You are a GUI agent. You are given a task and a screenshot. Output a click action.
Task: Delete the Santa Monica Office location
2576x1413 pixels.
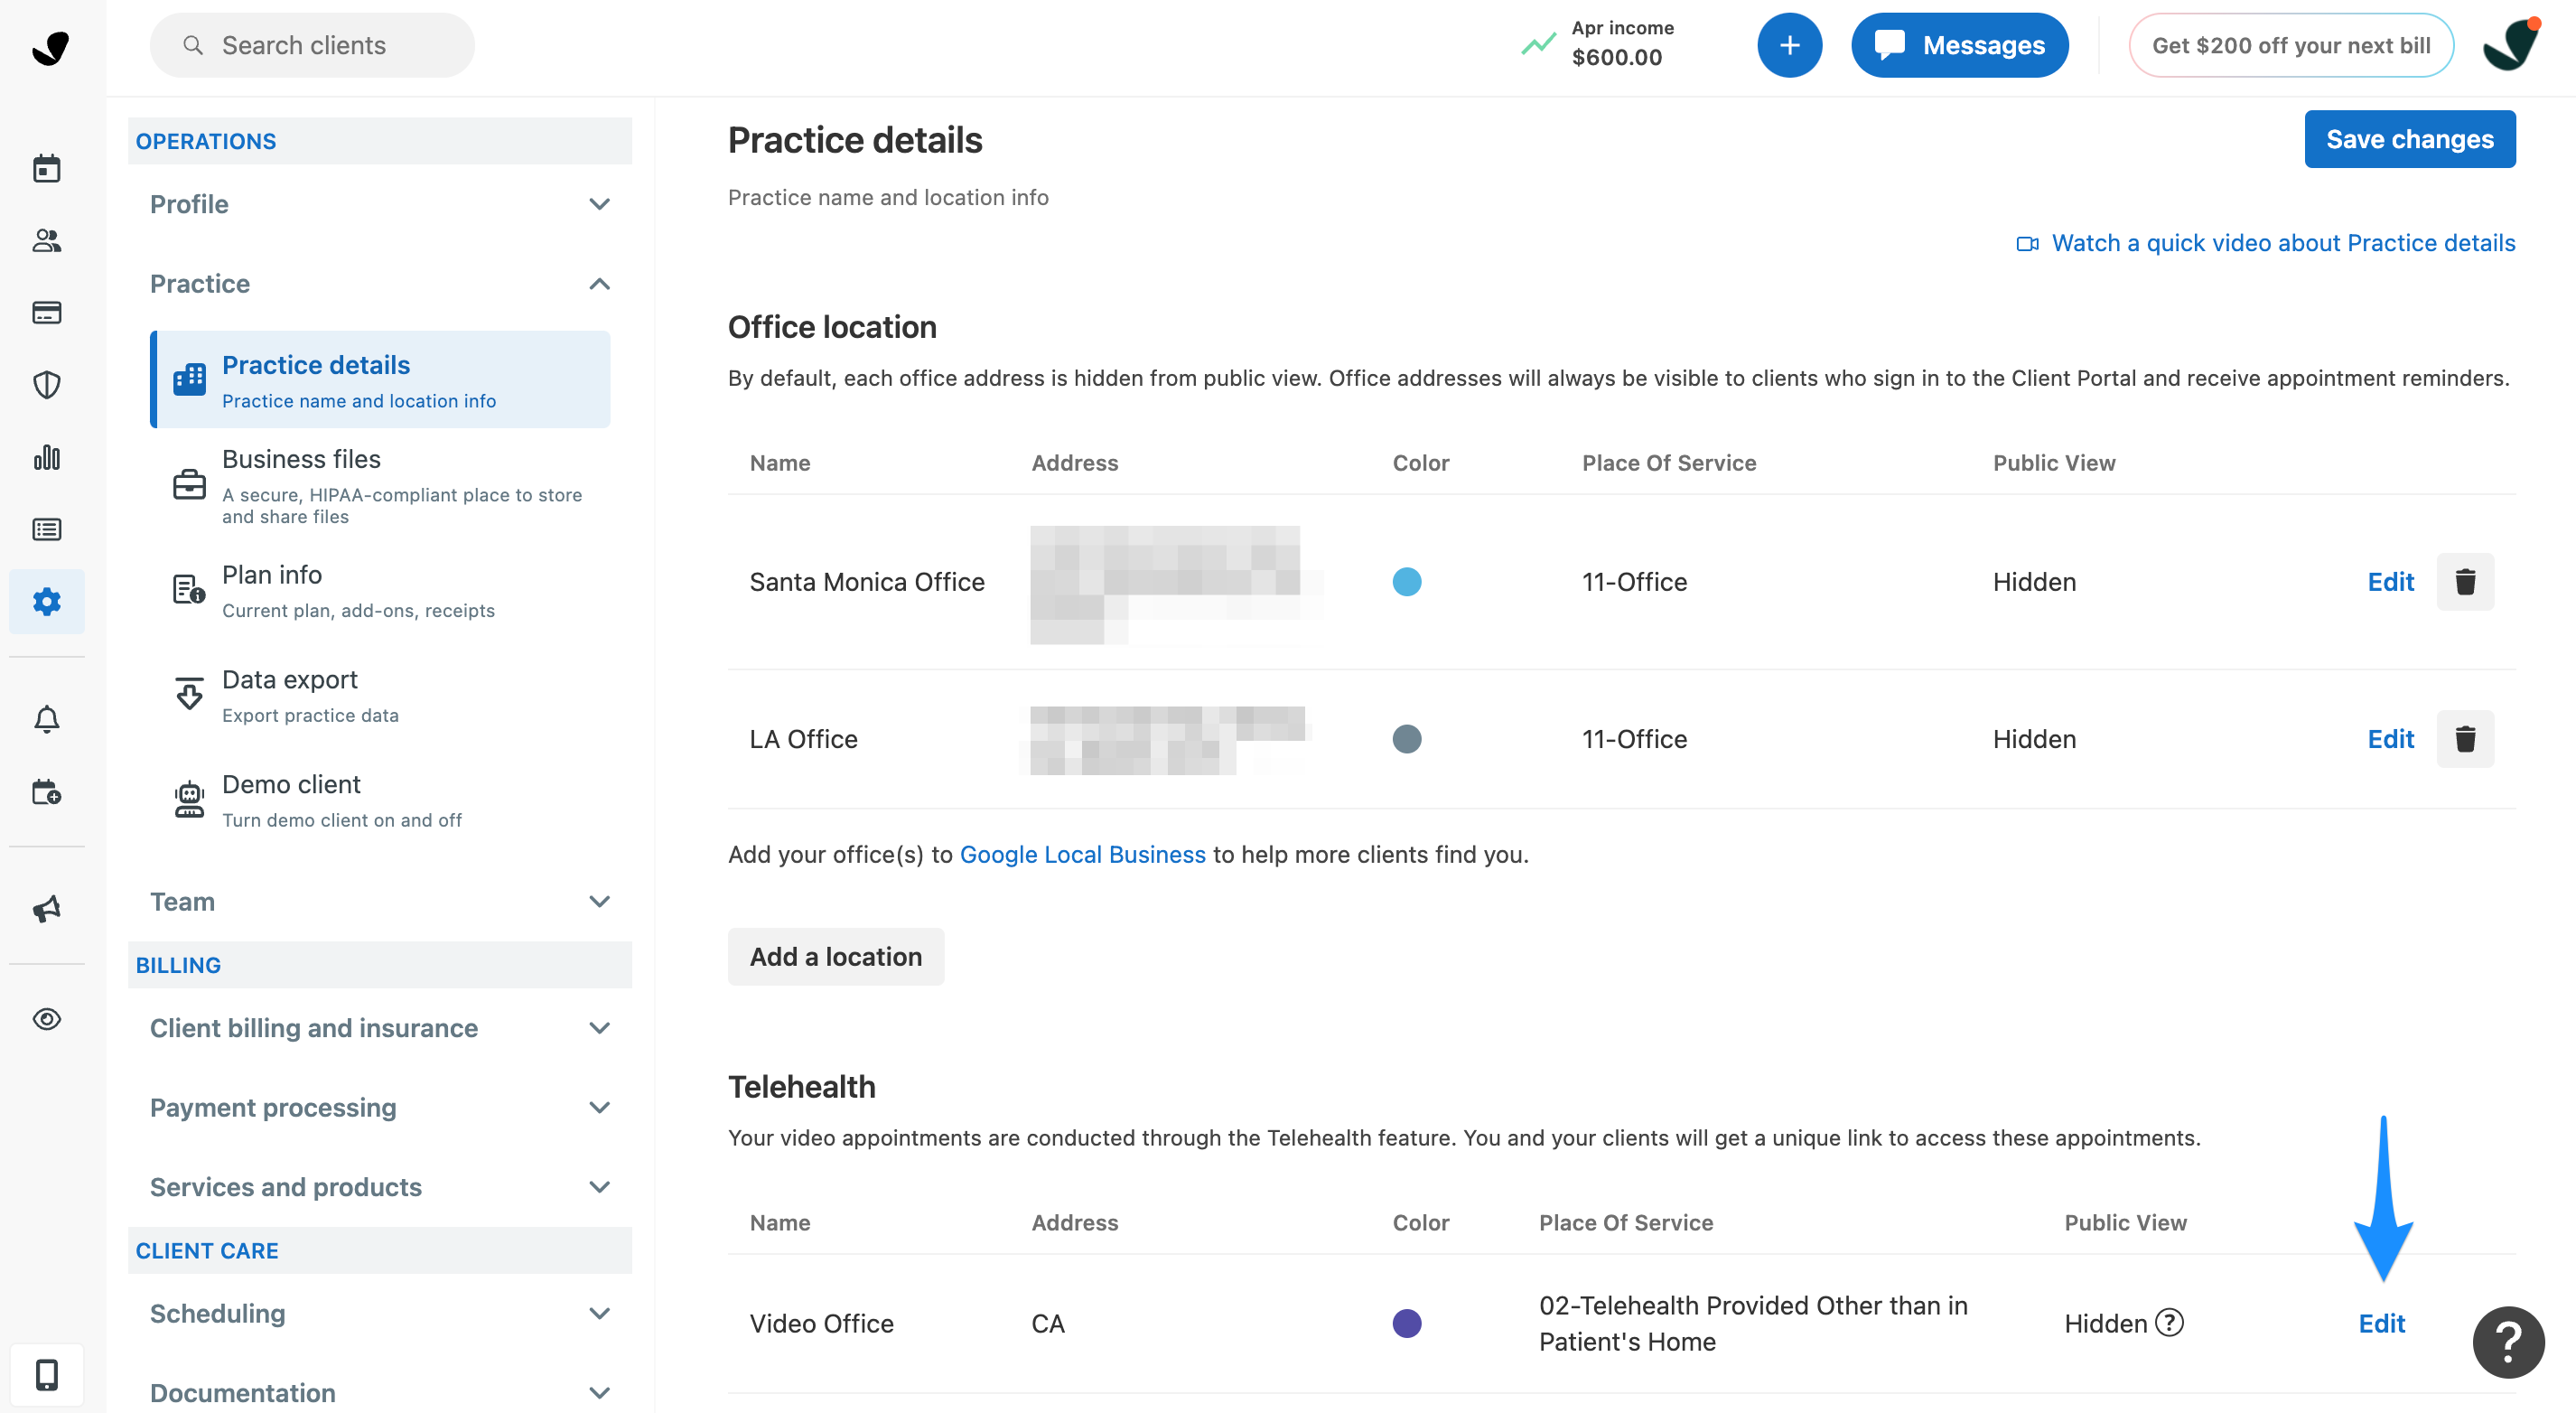pyautogui.click(x=2464, y=582)
